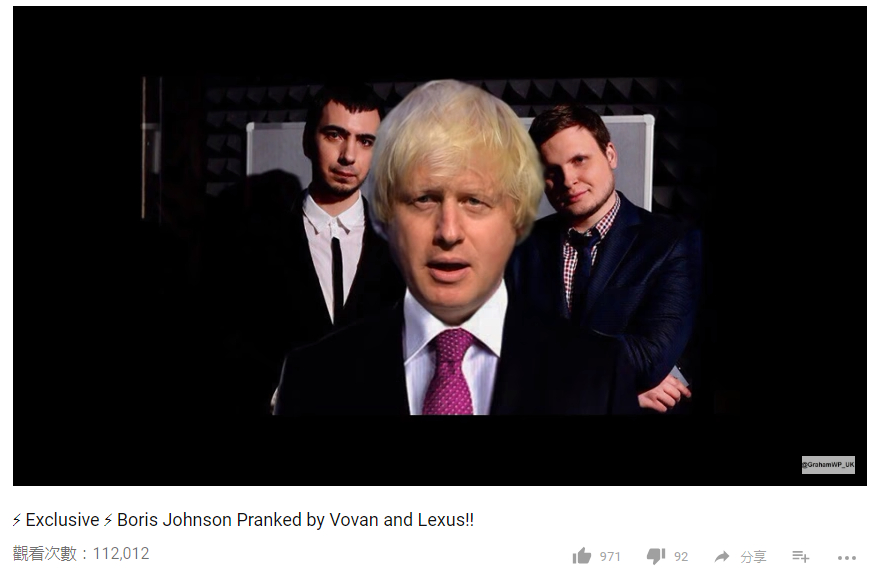Open the three-dots more actions menu

[x=847, y=557]
